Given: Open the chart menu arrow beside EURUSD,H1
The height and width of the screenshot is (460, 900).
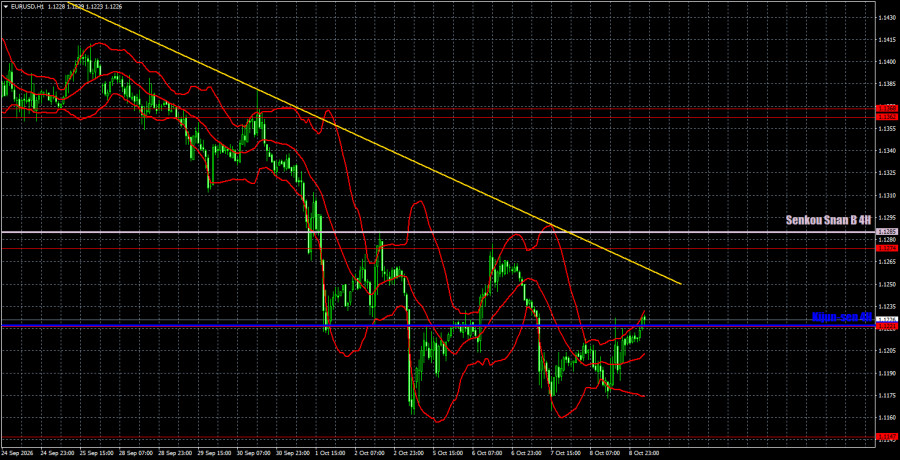Looking at the screenshot, I should coord(6,6).
